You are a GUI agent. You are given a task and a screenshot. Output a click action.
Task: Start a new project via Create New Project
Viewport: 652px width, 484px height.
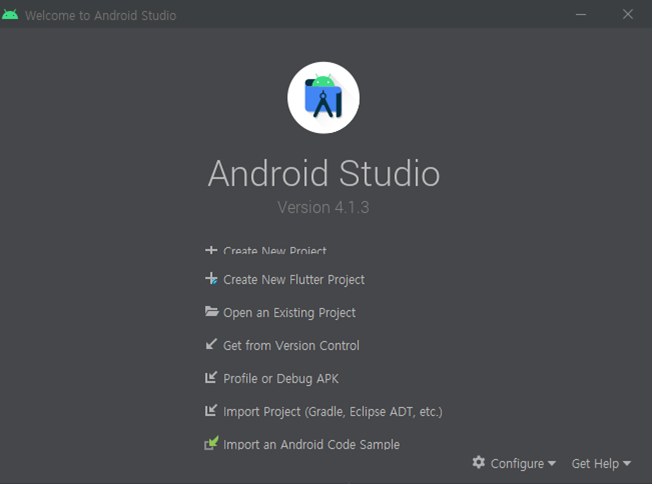[274, 250]
